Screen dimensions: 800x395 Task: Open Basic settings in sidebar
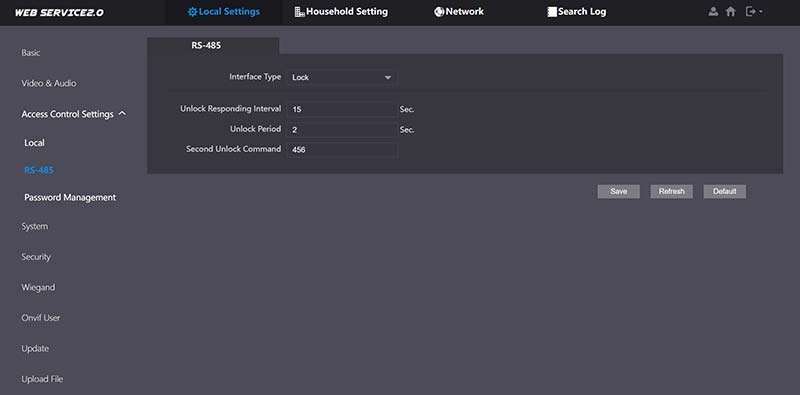tap(31, 53)
